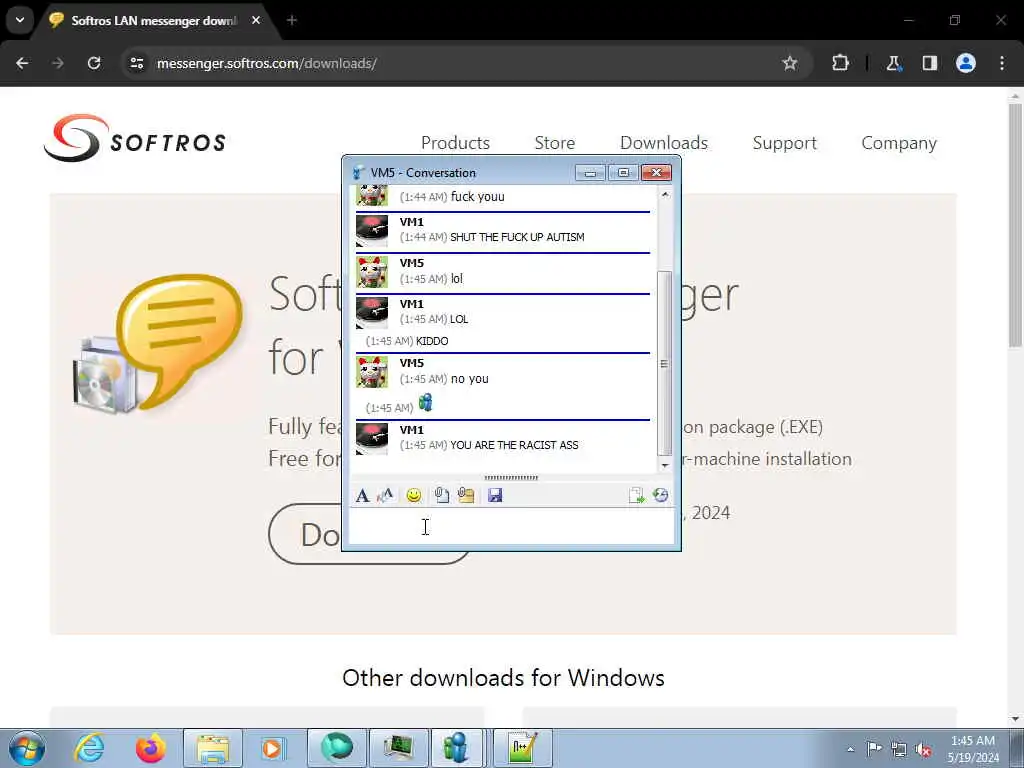Bookmark this page with the star icon

[790, 63]
